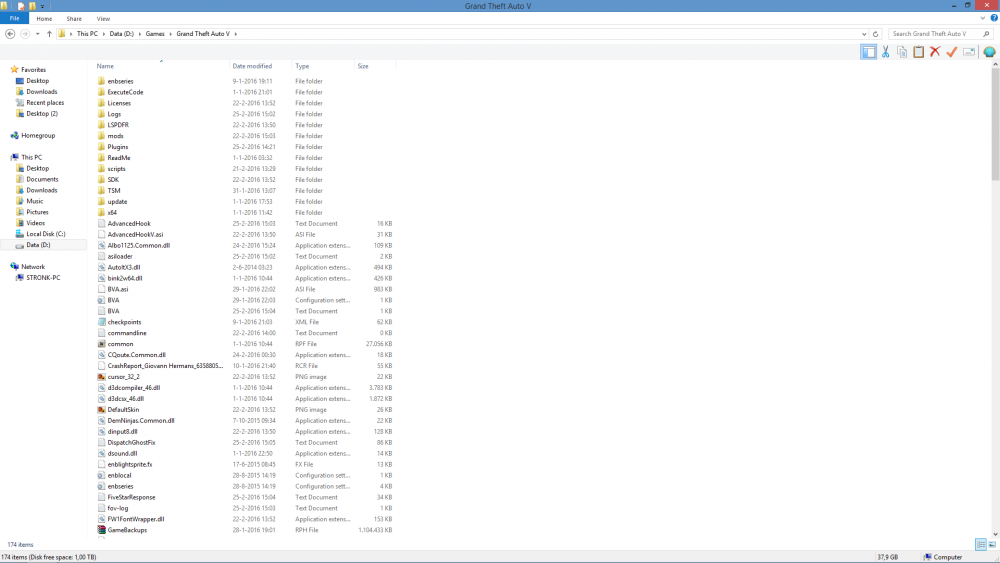The image size is (1000, 563).
Task: Click the search magnifier icon
Action: [x=986, y=34]
